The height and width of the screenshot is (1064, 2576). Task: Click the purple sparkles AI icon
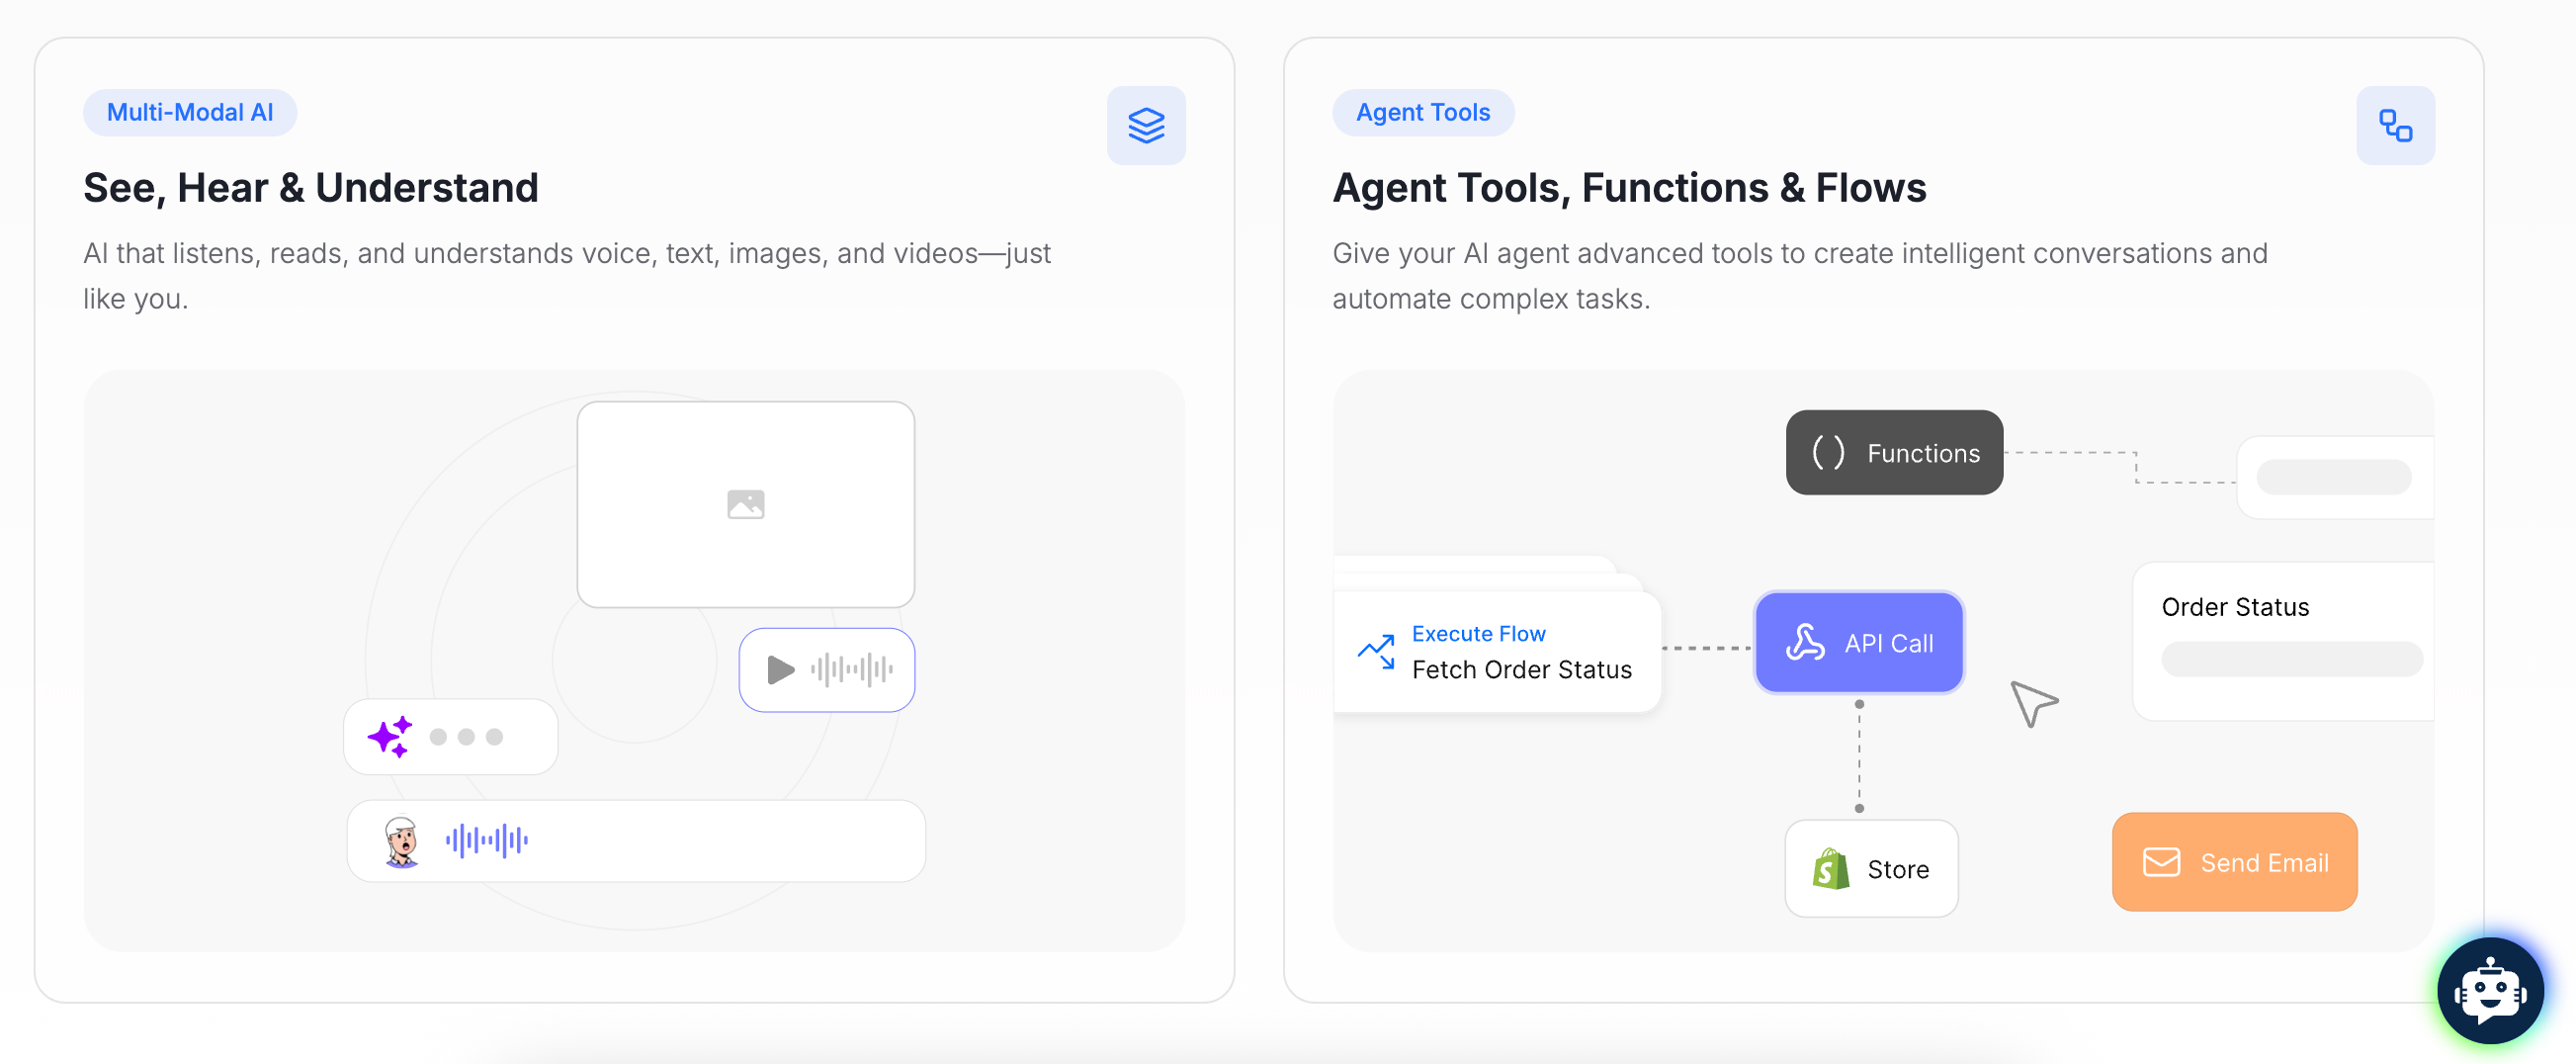(390, 737)
